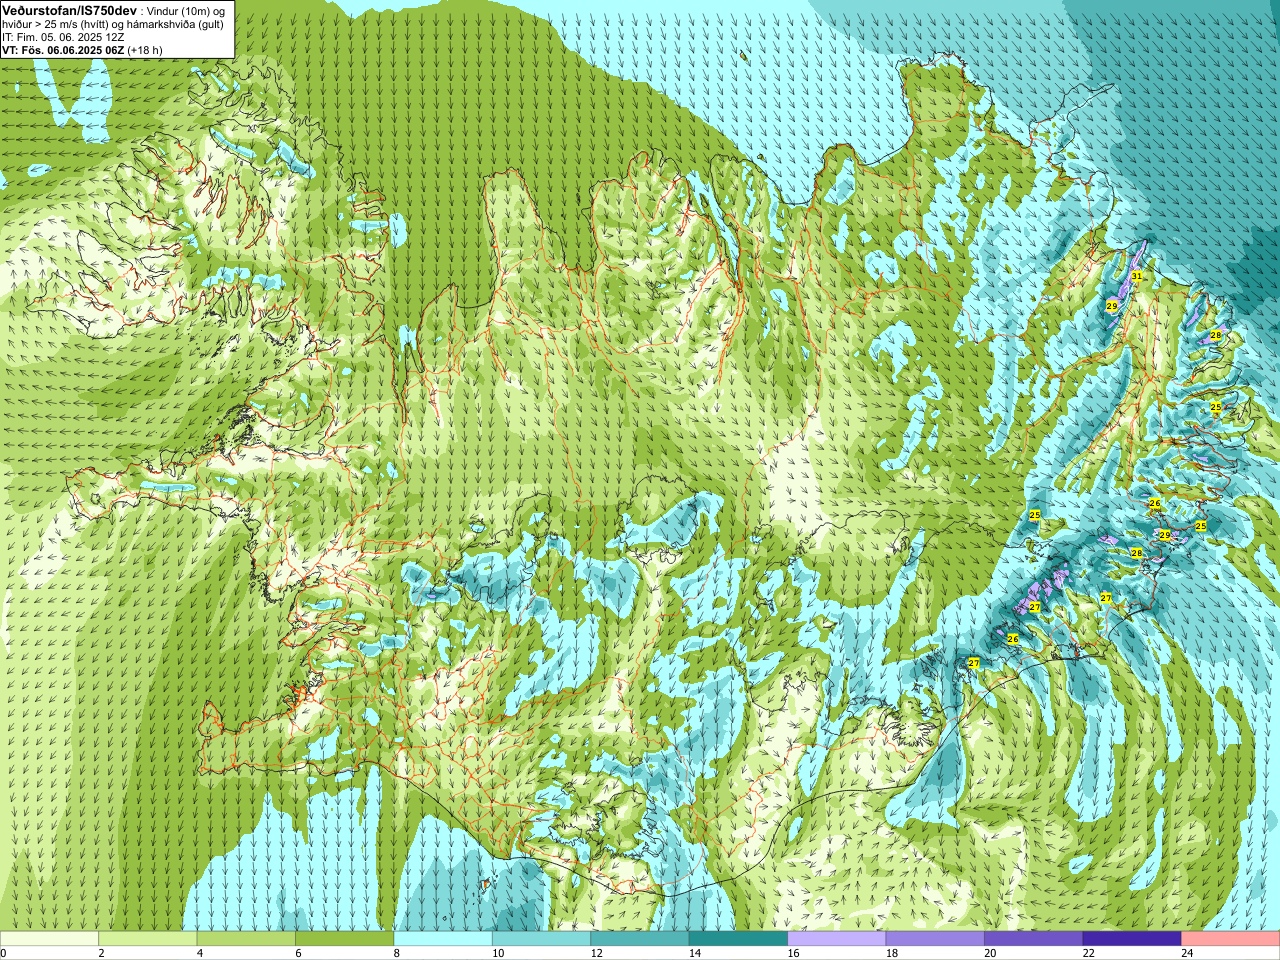Select the 8–10 m/s pale cyan legend swatch
Screen dimensions: 1280x960
[x=443, y=939]
